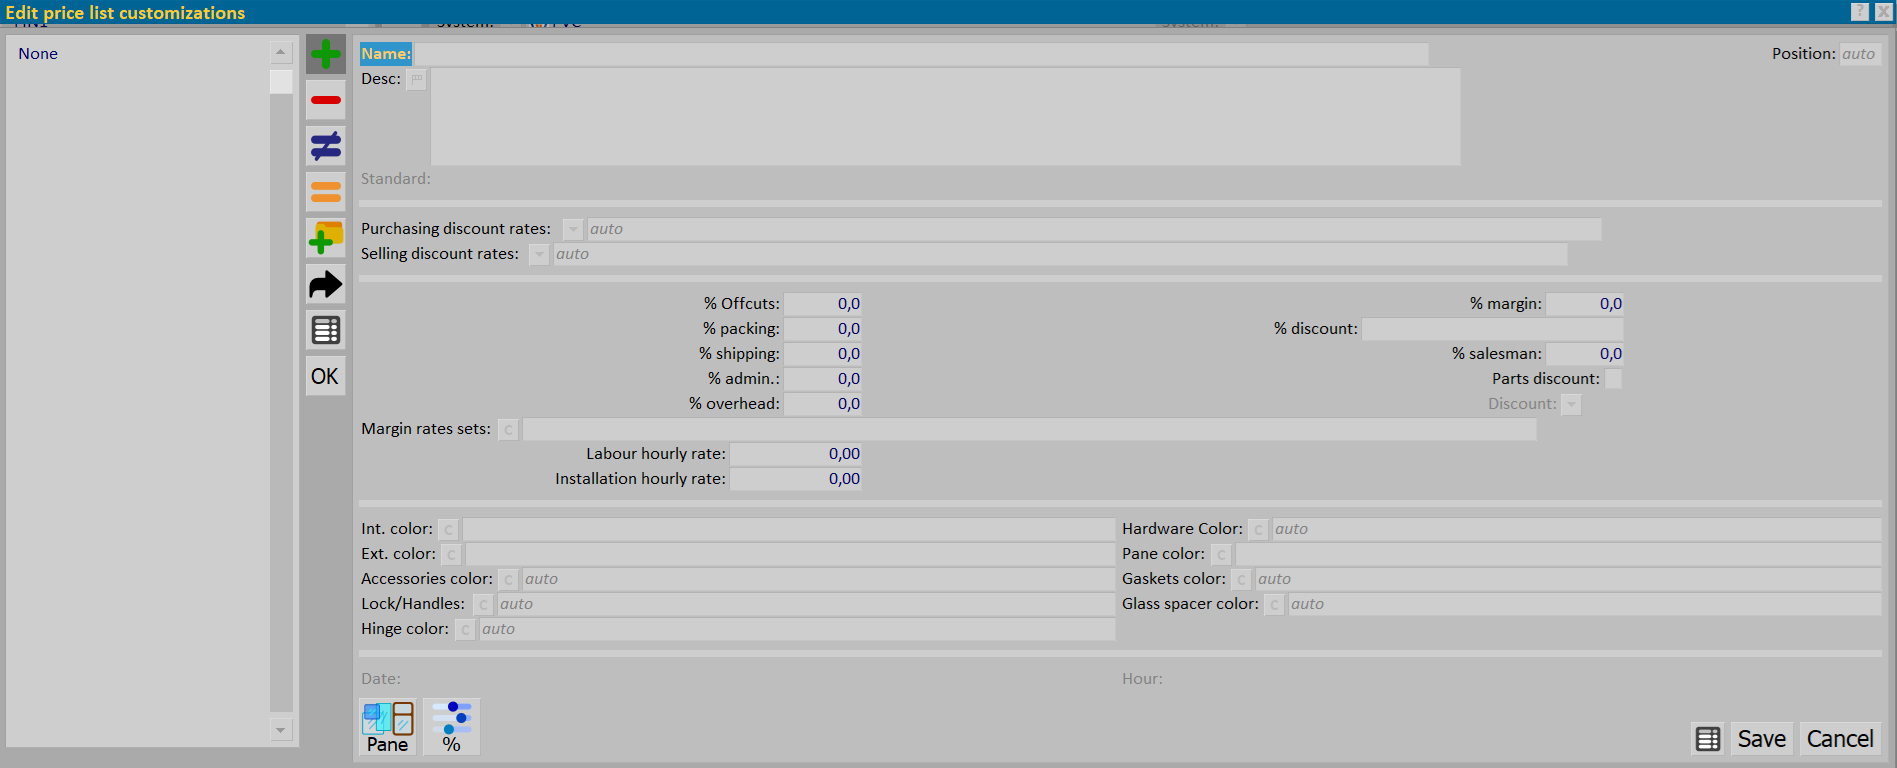Click the folder with green plus icon
The image size is (1897, 768).
[326, 238]
